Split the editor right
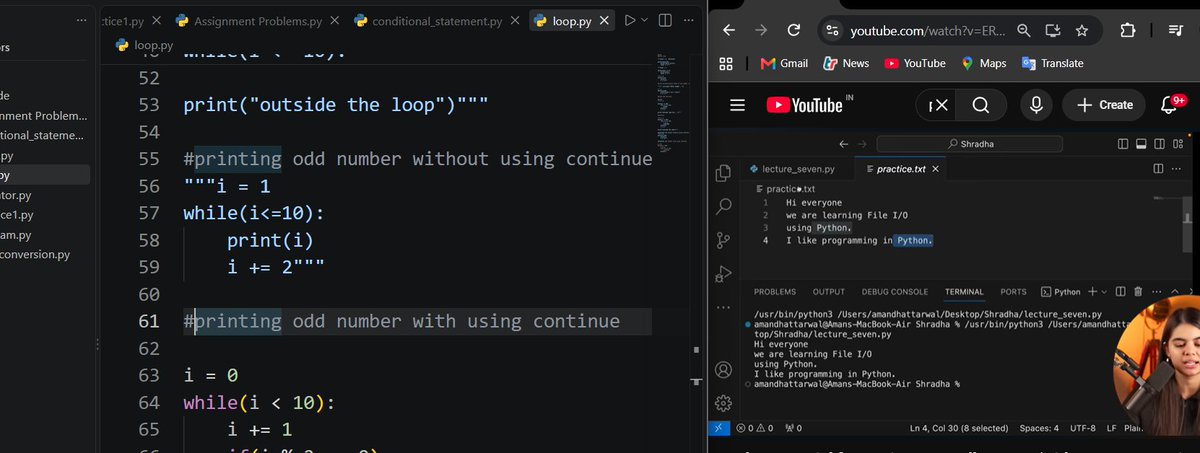This screenshot has width=1200, height=453. pos(666,20)
